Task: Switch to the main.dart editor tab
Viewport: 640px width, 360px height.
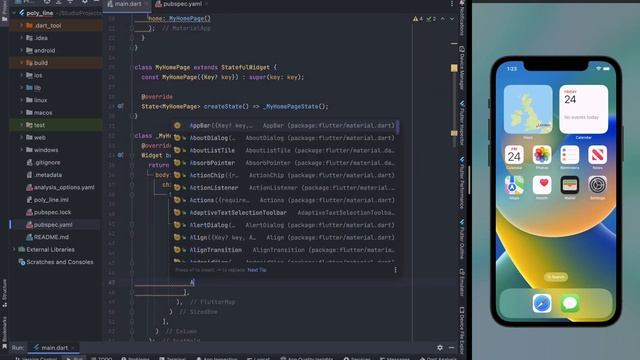Action: tap(127, 4)
